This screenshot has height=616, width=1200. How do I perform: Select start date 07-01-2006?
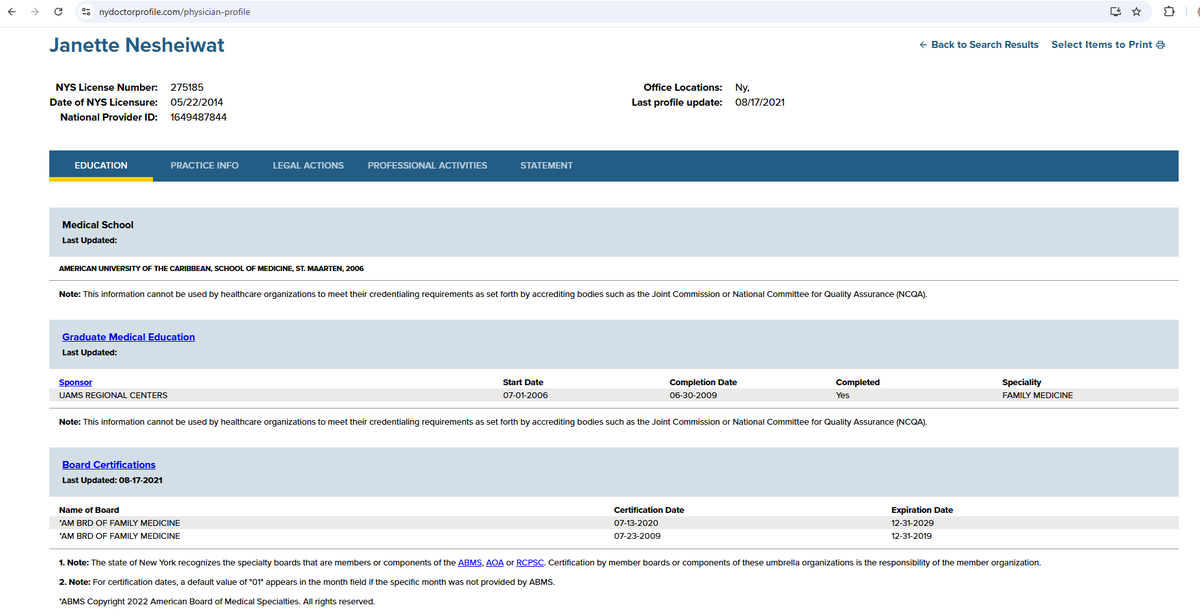pos(525,395)
